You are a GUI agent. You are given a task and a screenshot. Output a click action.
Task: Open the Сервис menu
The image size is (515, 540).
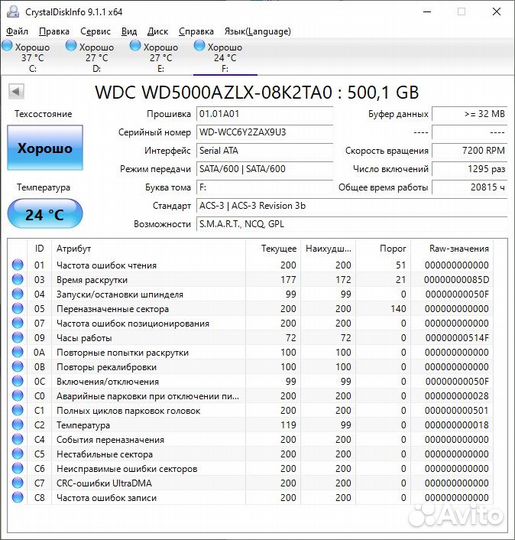pyautogui.click(x=95, y=31)
